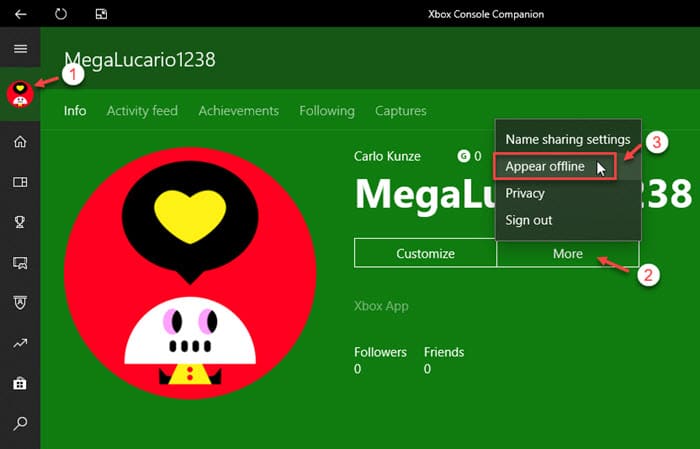The width and height of the screenshot is (700, 449).
Task: Click the large profile avatar picture
Action: click(x=190, y=273)
